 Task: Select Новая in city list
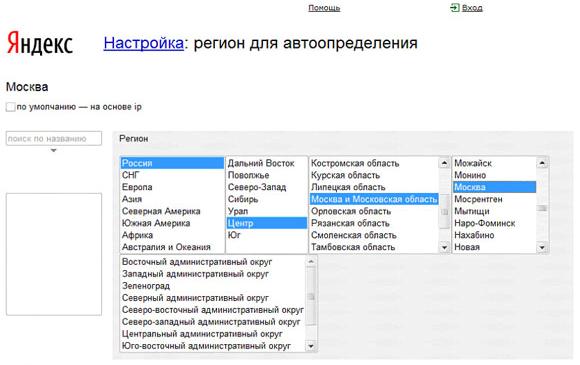coord(495,247)
